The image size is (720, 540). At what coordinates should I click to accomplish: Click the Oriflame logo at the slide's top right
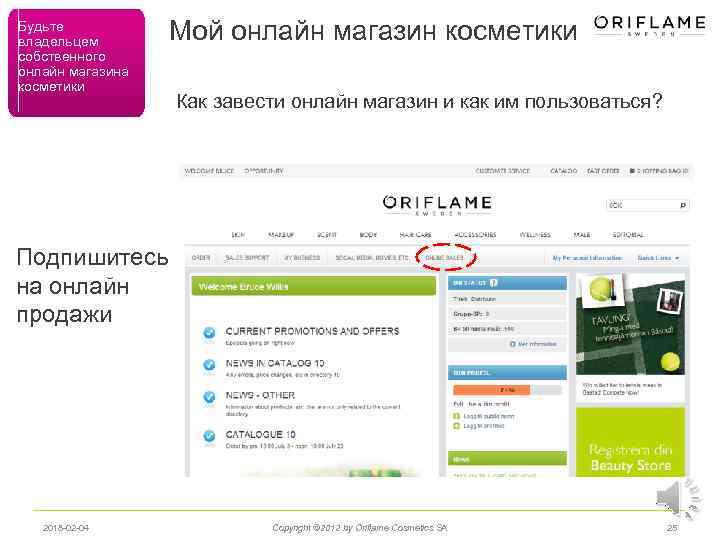click(649, 25)
